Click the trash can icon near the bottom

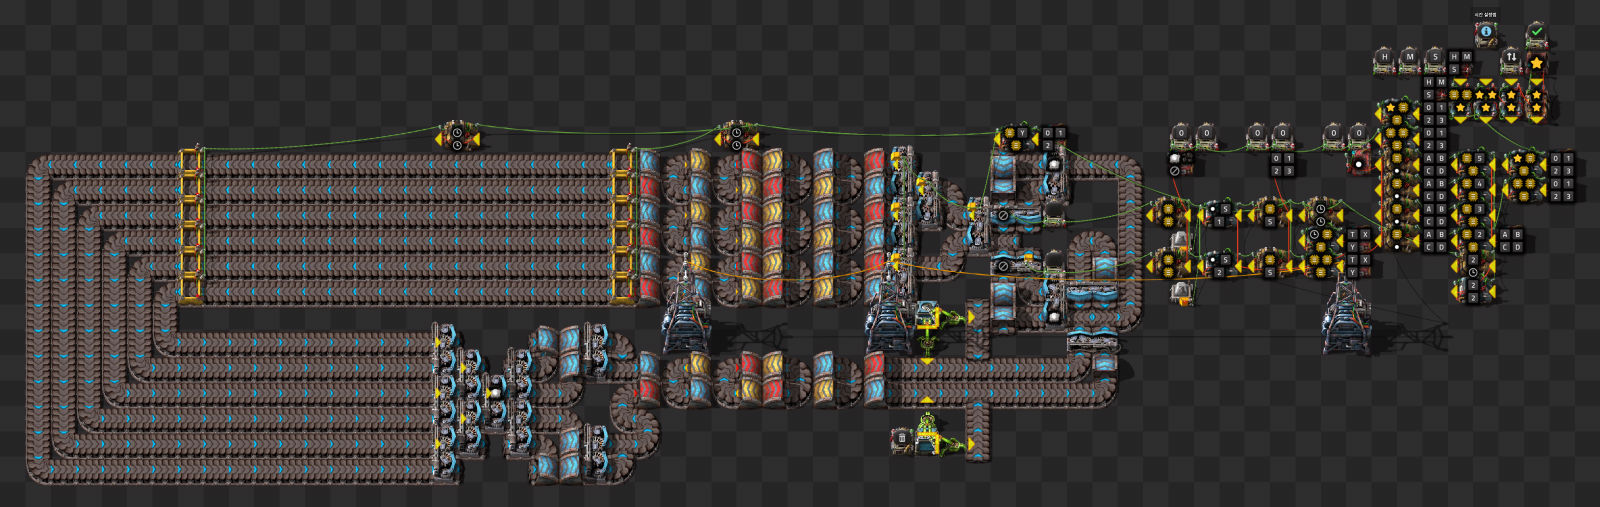901,438
